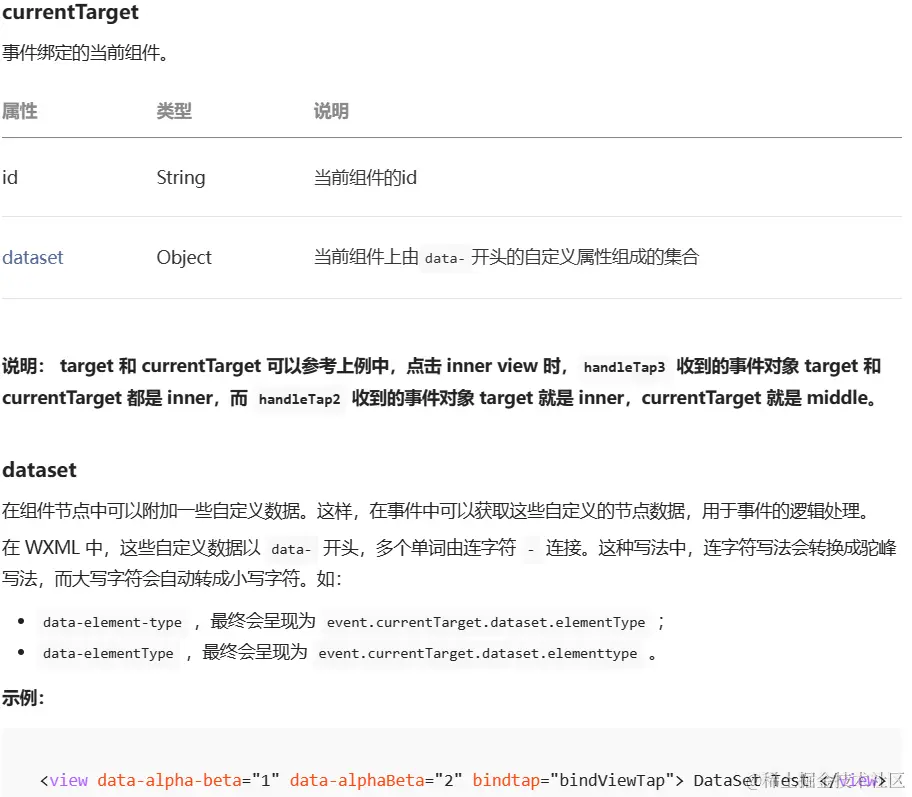Click the currentTarget heading

70,12
